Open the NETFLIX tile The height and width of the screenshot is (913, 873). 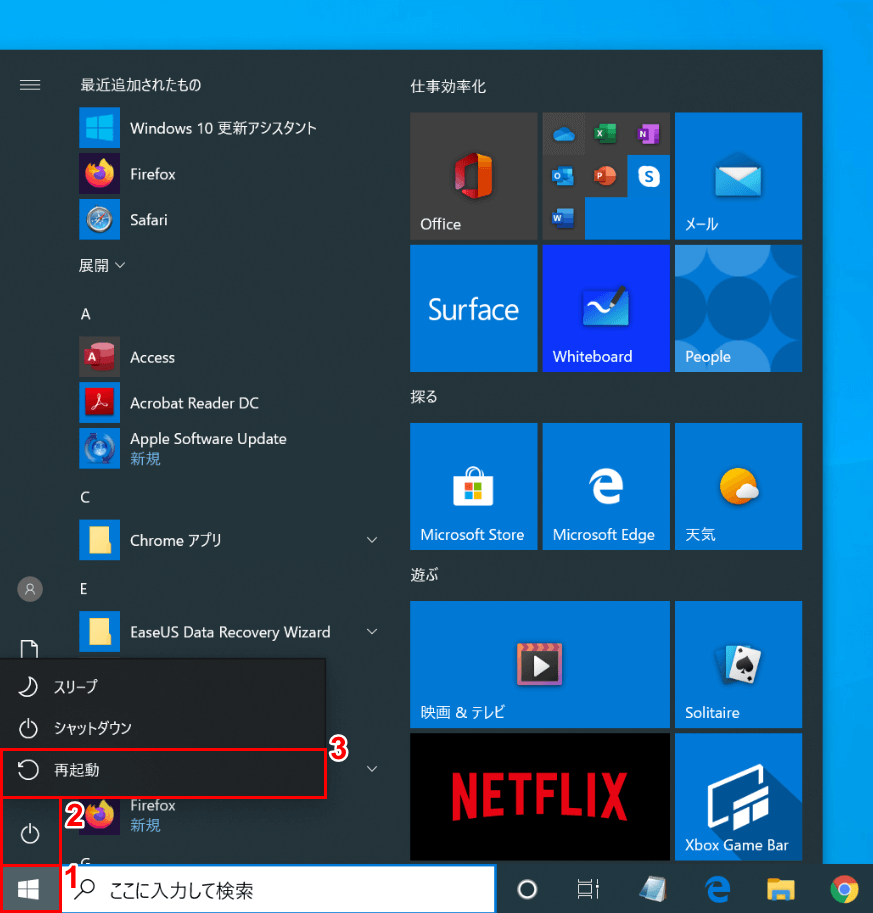[x=540, y=797]
